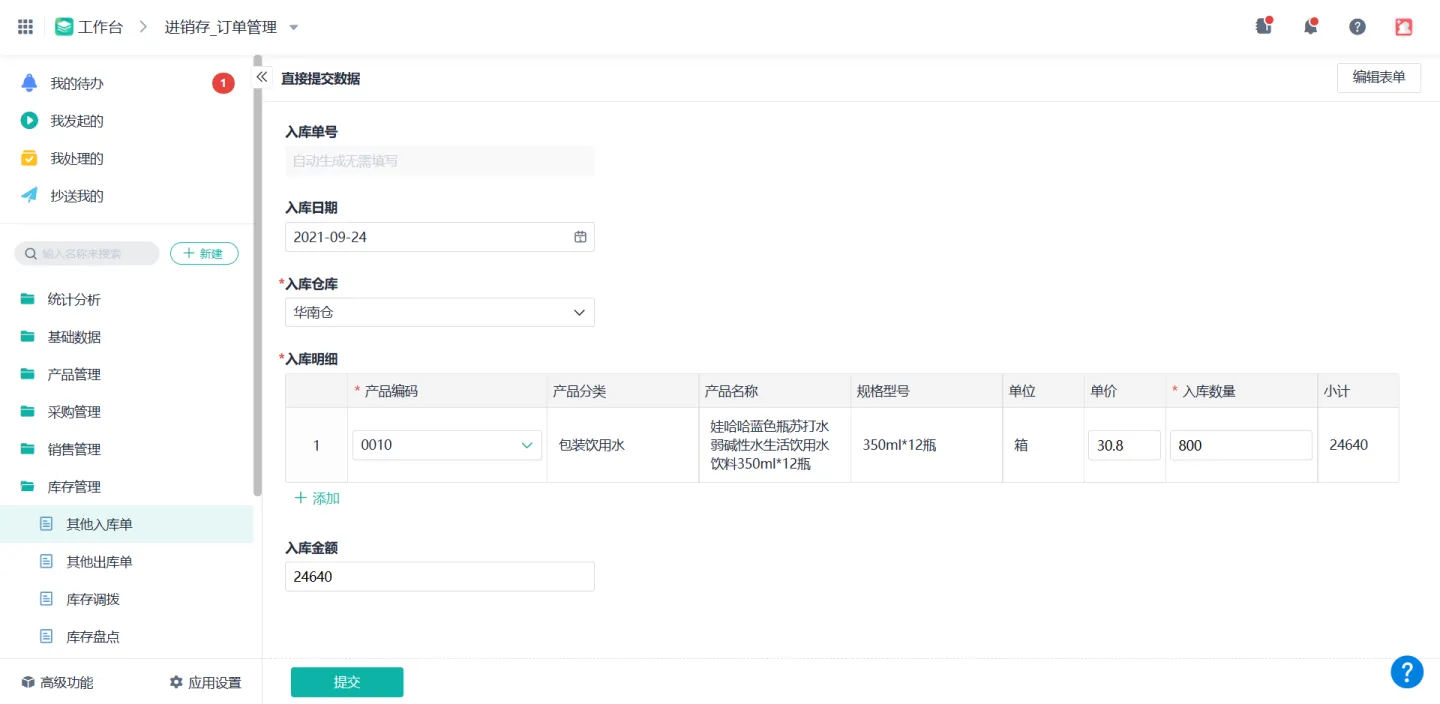Expand the 进销存_订单管理 app dropdown arrow
Viewport: 1440px width, 704px height.
pyautogui.click(x=293, y=28)
